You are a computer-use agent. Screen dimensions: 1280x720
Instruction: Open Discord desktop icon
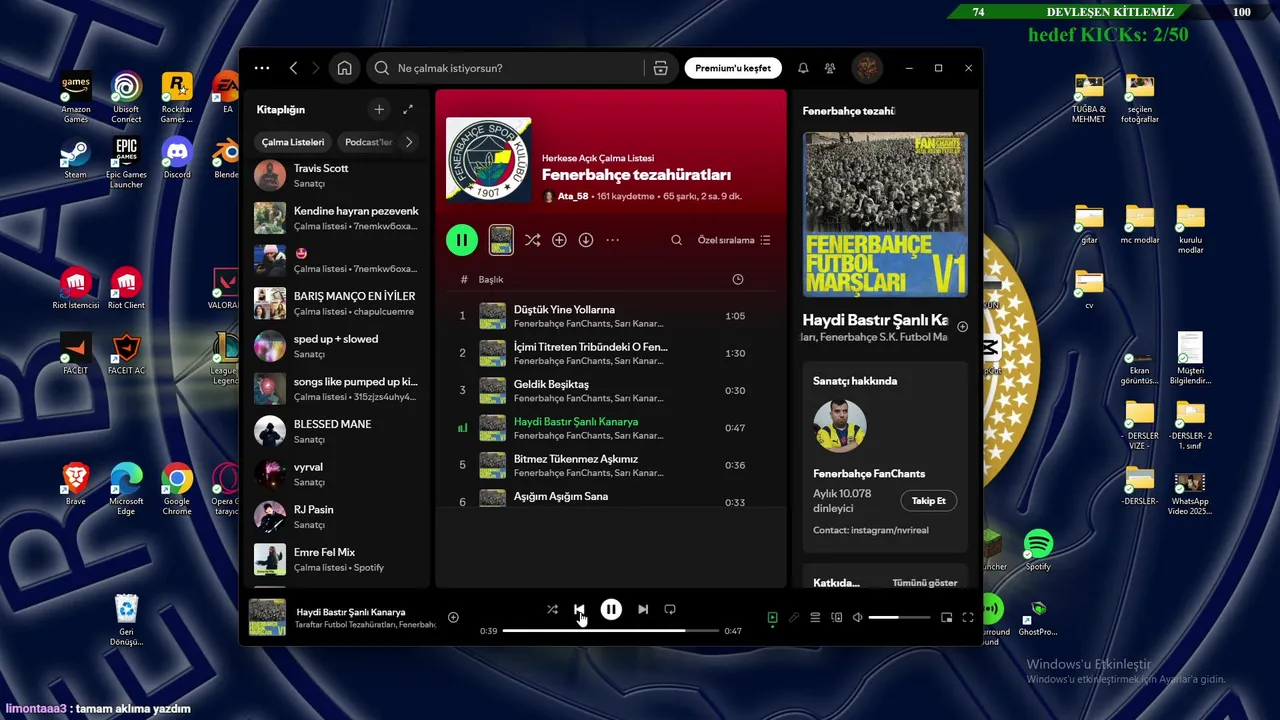pyautogui.click(x=177, y=157)
